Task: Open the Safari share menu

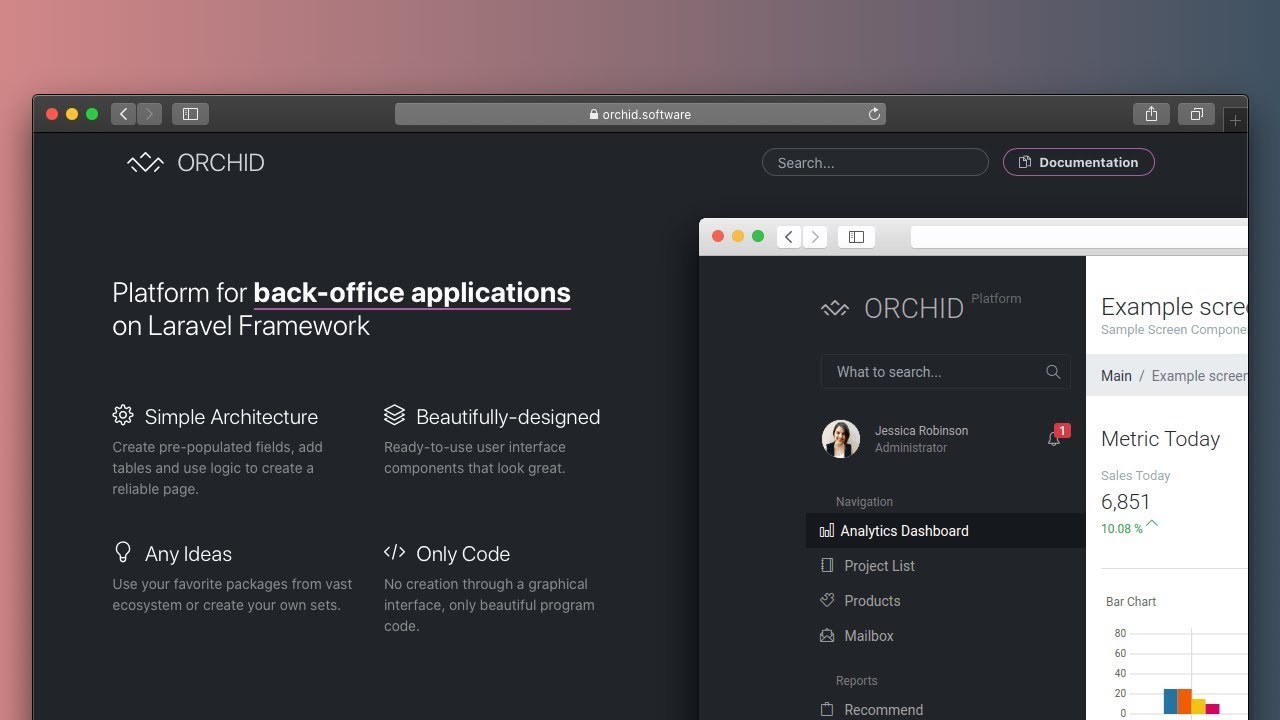Action: [x=1152, y=114]
